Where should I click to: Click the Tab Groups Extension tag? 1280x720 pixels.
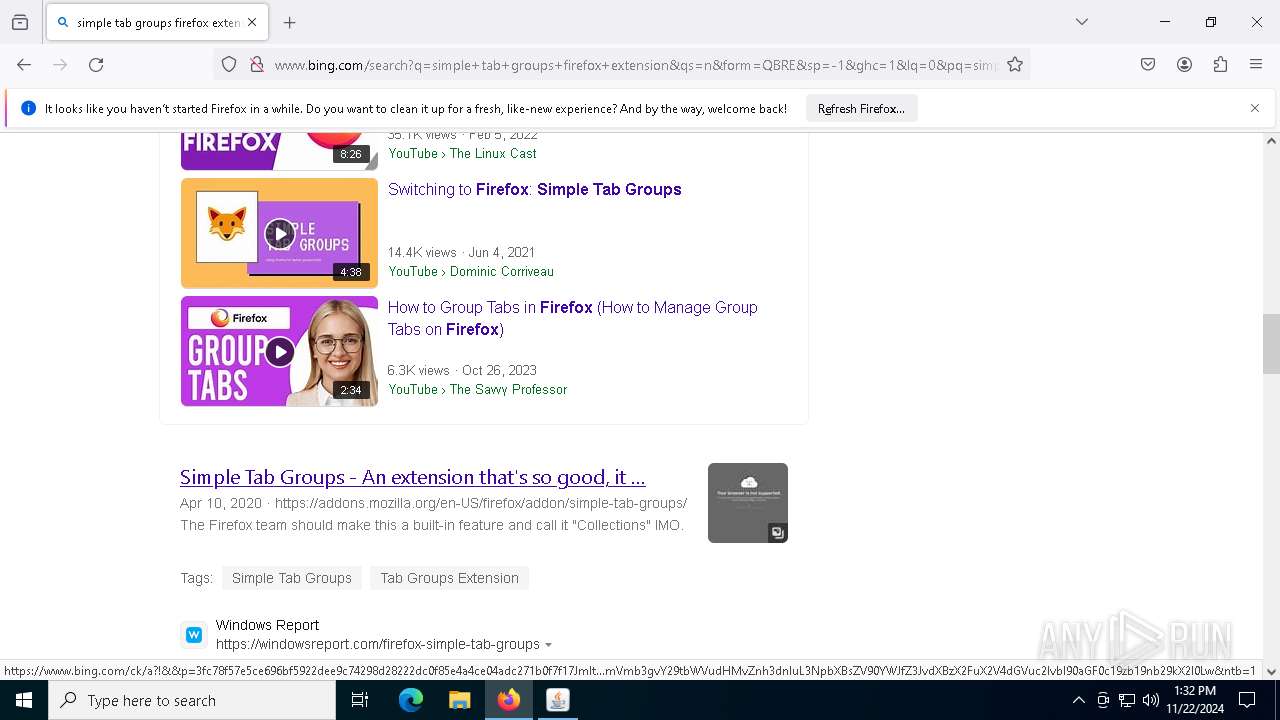pos(449,578)
